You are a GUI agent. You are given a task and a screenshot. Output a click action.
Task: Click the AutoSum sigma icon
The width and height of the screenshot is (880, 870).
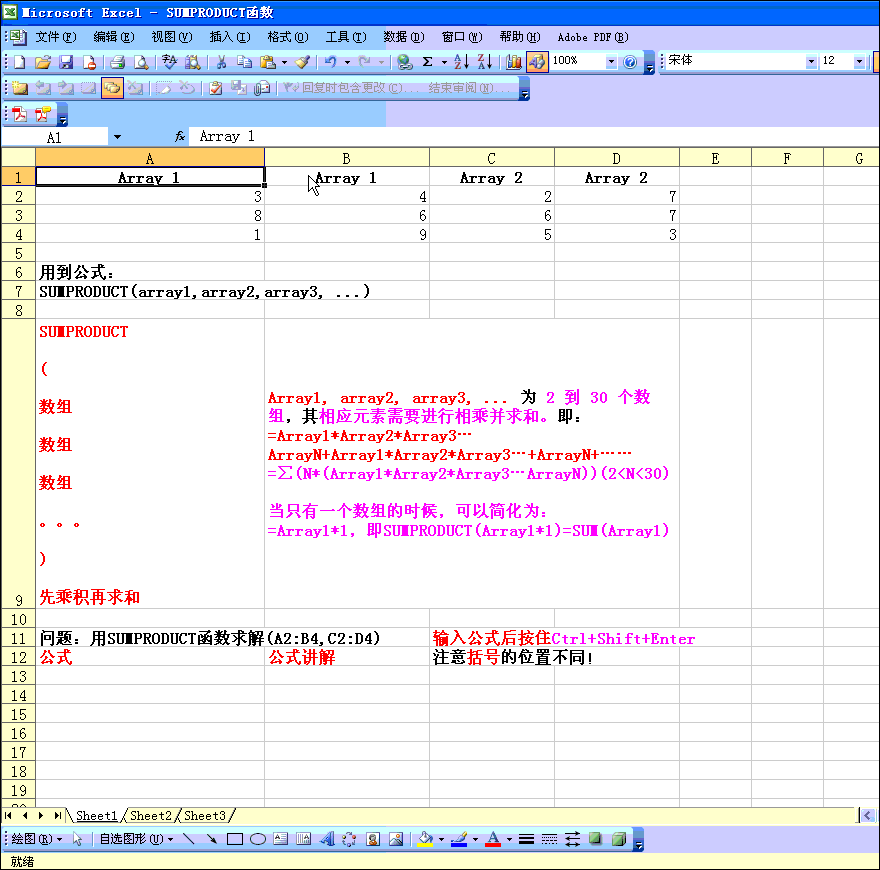click(x=427, y=62)
